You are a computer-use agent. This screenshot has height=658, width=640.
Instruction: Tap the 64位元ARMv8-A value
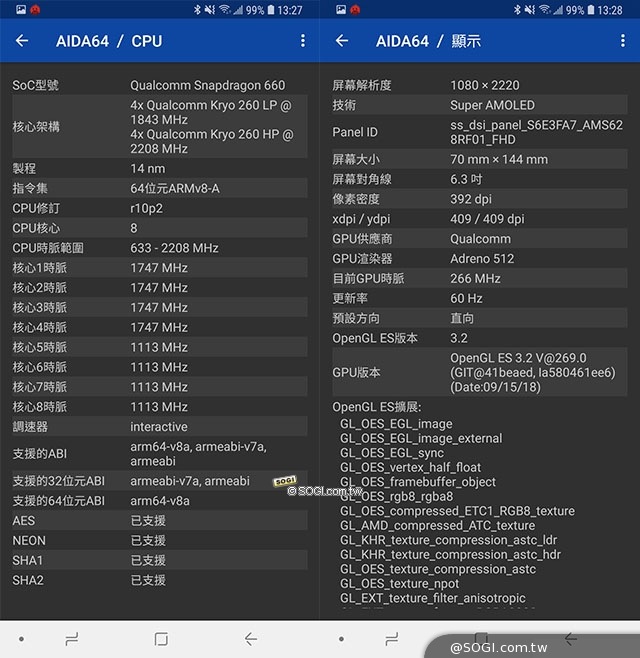click(175, 188)
